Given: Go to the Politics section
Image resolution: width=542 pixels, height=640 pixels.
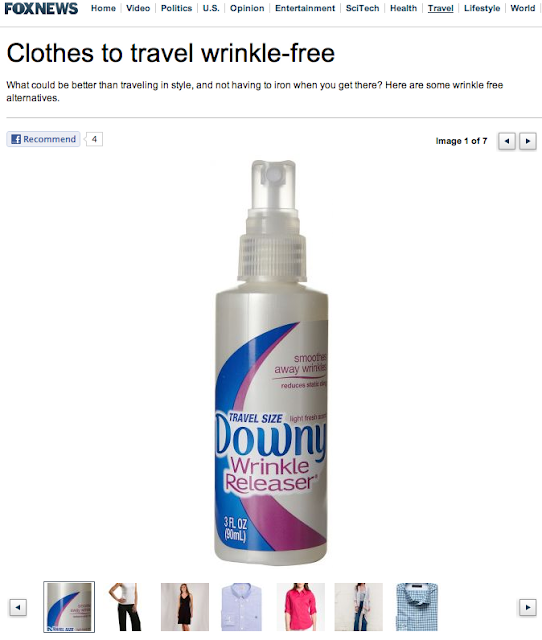Looking at the screenshot, I should [x=176, y=8].
